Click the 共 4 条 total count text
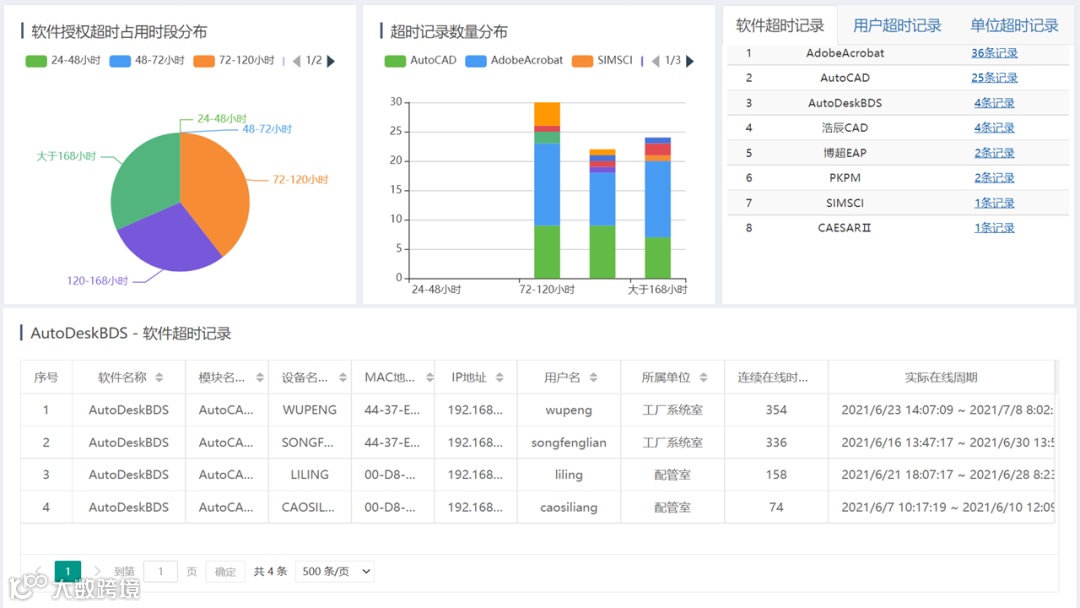This screenshot has width=1080, height=608. [x=270, y=572]
